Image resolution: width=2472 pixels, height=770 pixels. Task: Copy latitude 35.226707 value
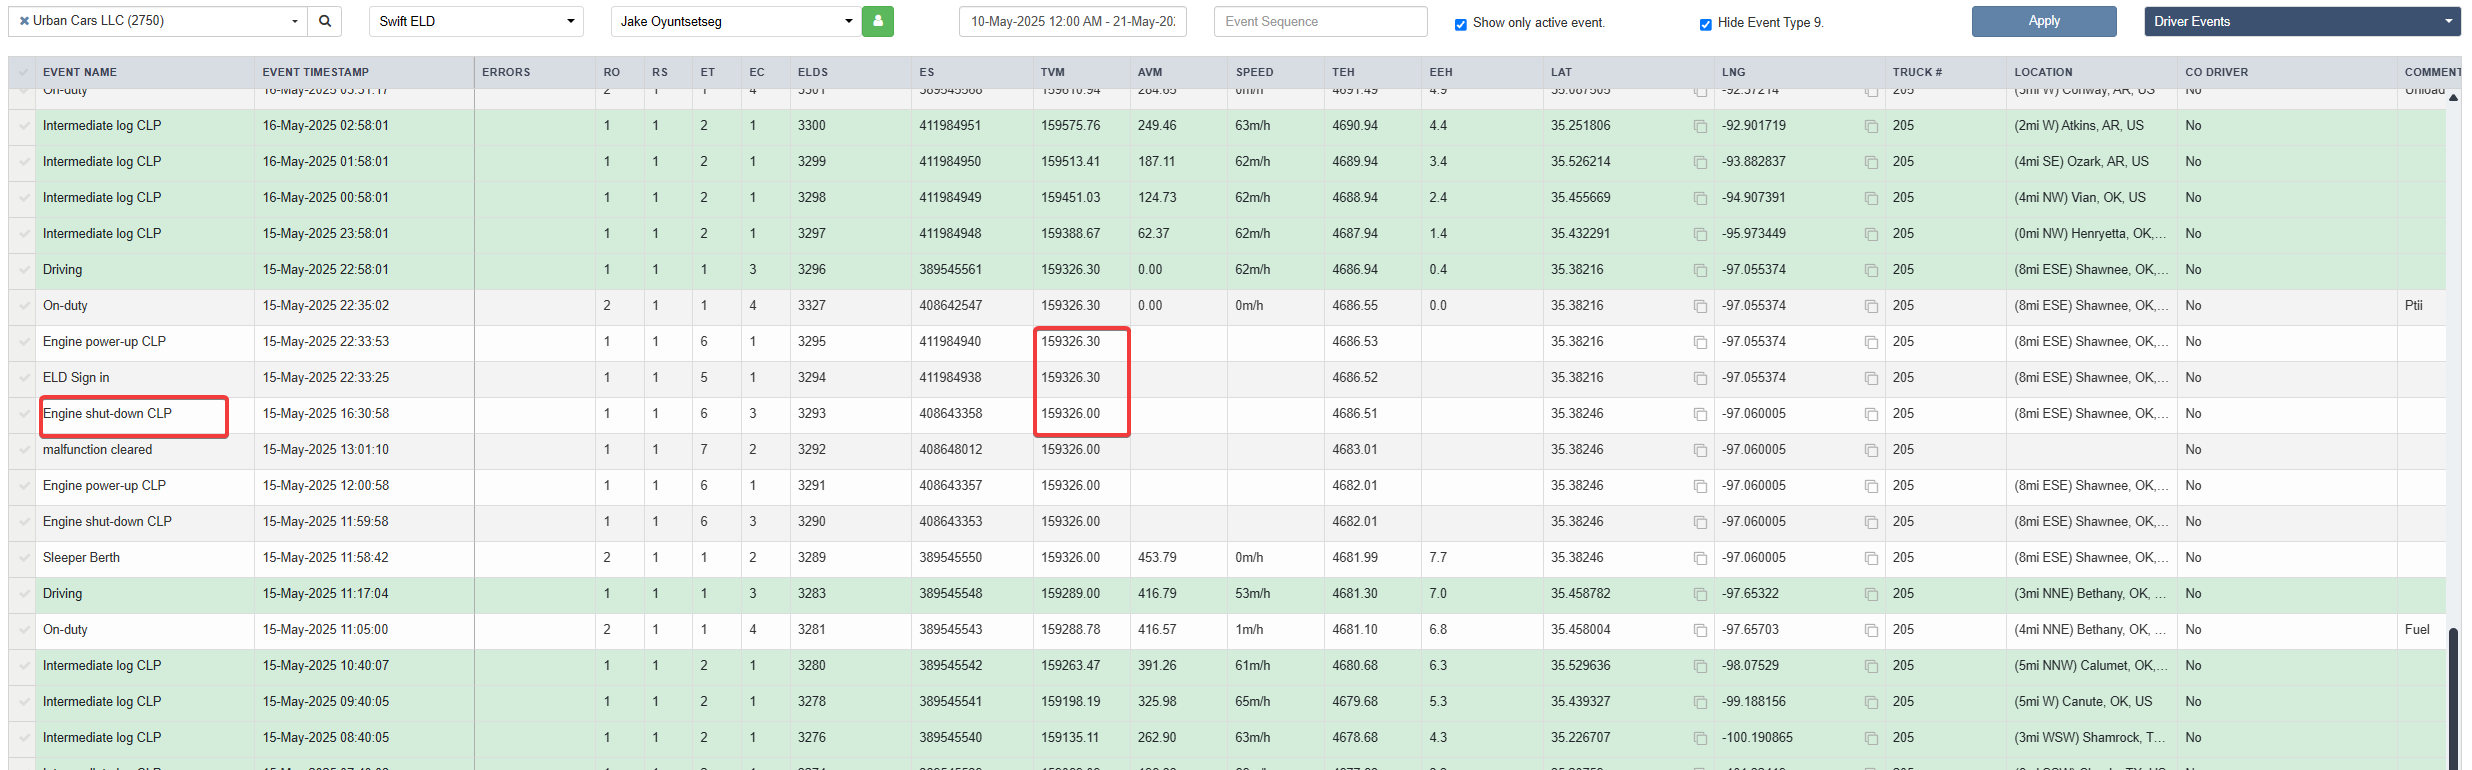(x=1700, y=738)
